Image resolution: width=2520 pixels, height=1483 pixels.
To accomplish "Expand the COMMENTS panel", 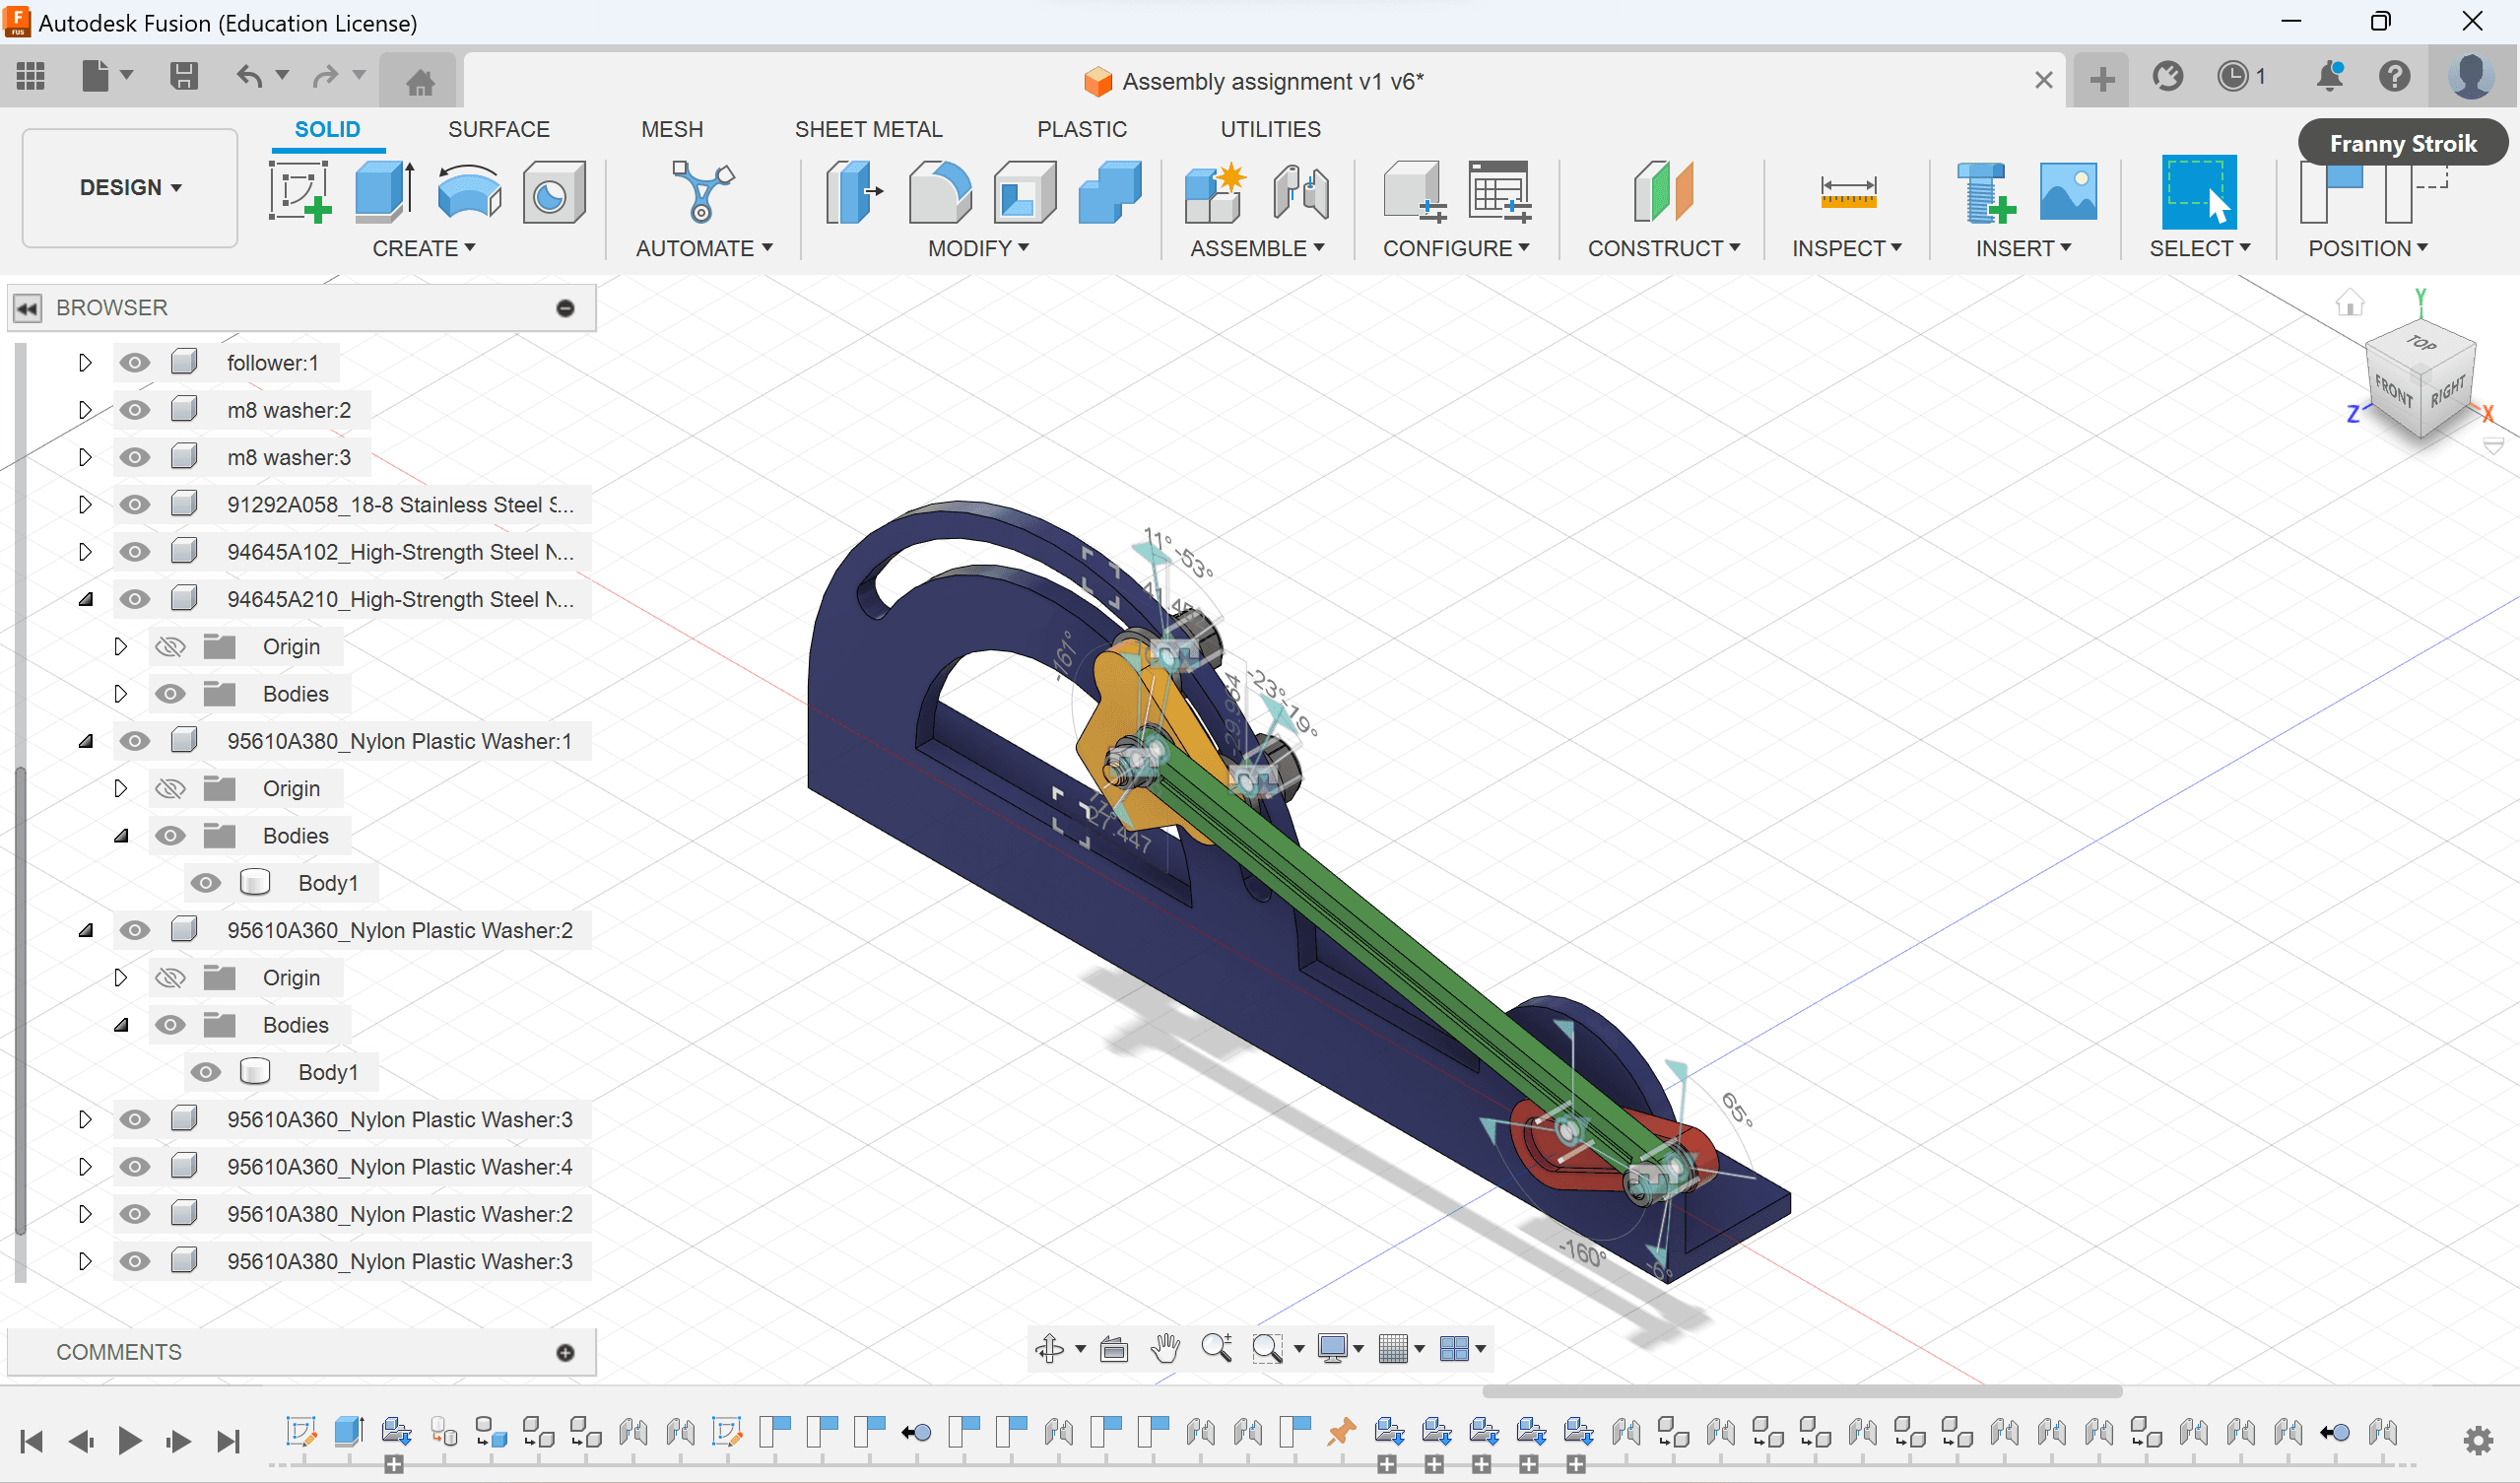I will click(565, 1352).
